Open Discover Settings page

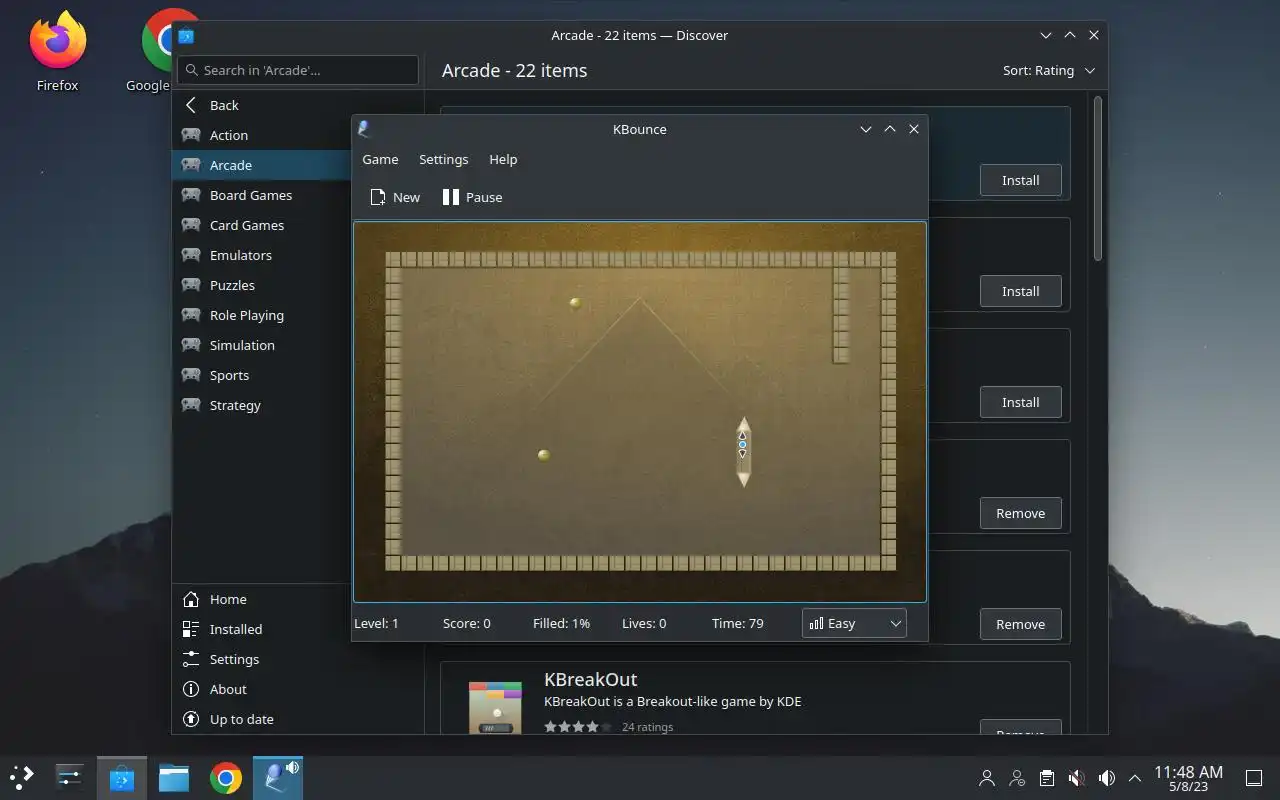298,659
